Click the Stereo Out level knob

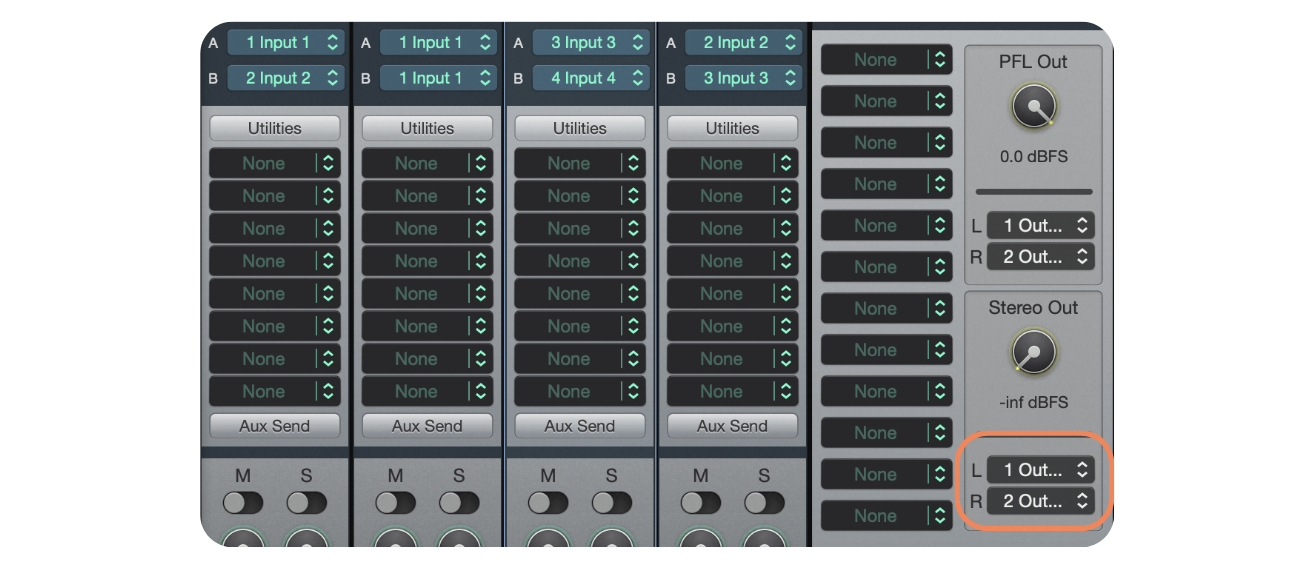point(1033,352)
